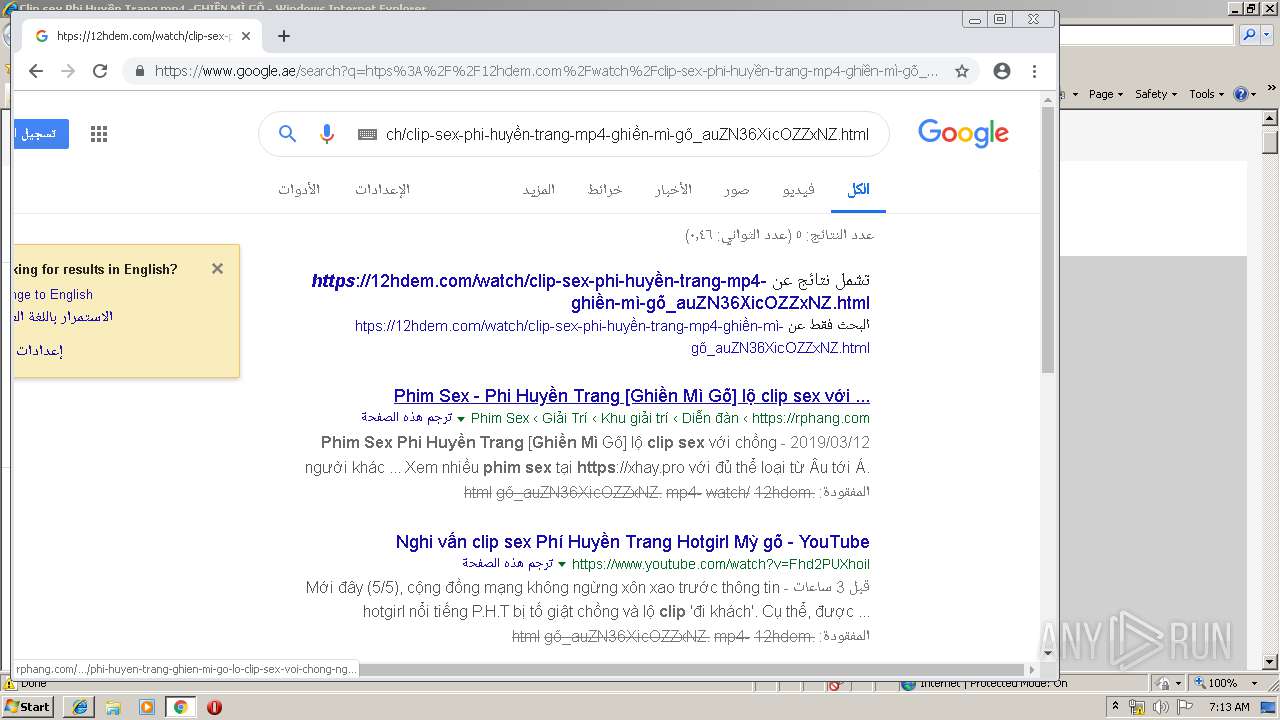Show hidden system tray icons arrow
The image size is (1280, 720).
tap(1116, 707)
